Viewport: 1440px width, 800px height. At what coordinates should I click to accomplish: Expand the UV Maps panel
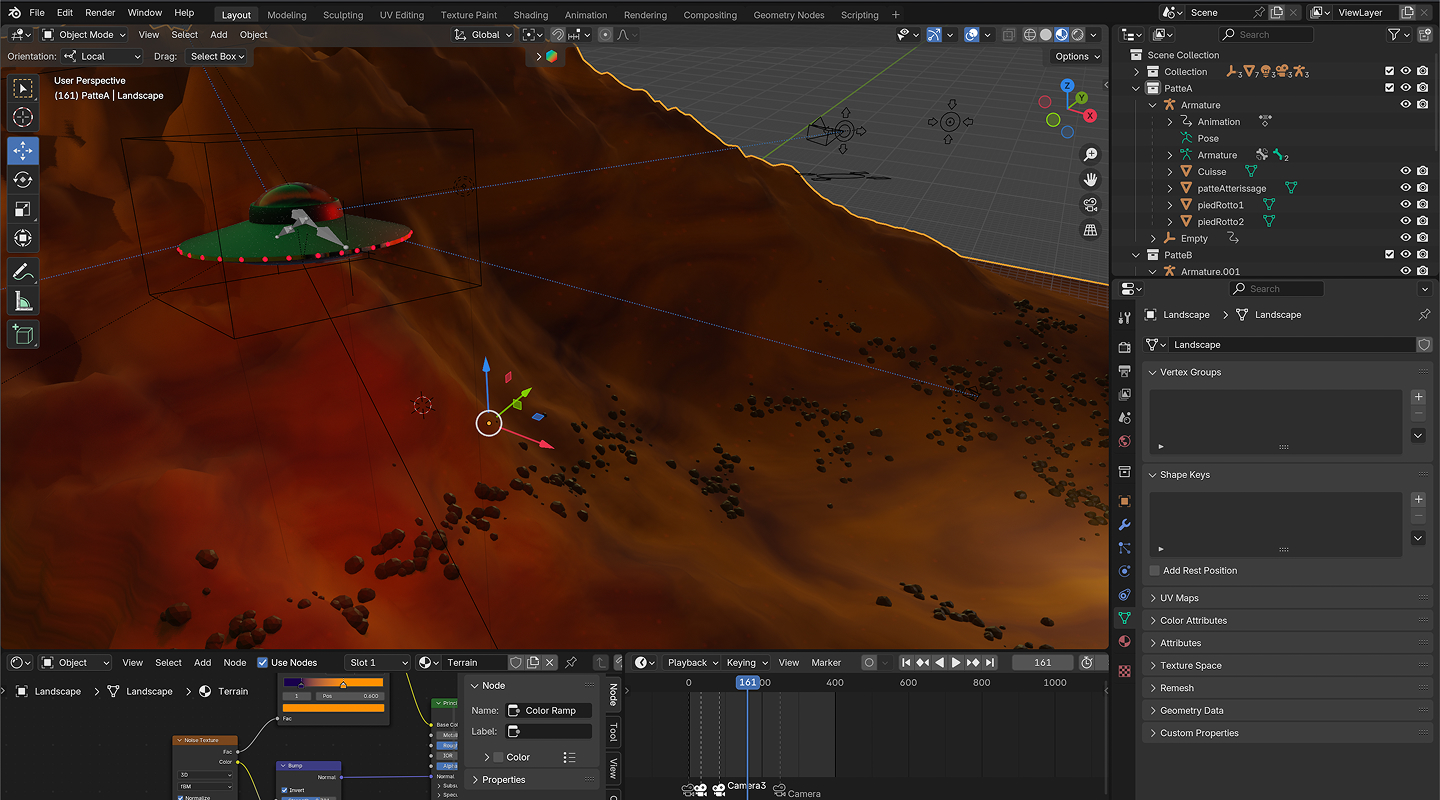click(1179, 598)
